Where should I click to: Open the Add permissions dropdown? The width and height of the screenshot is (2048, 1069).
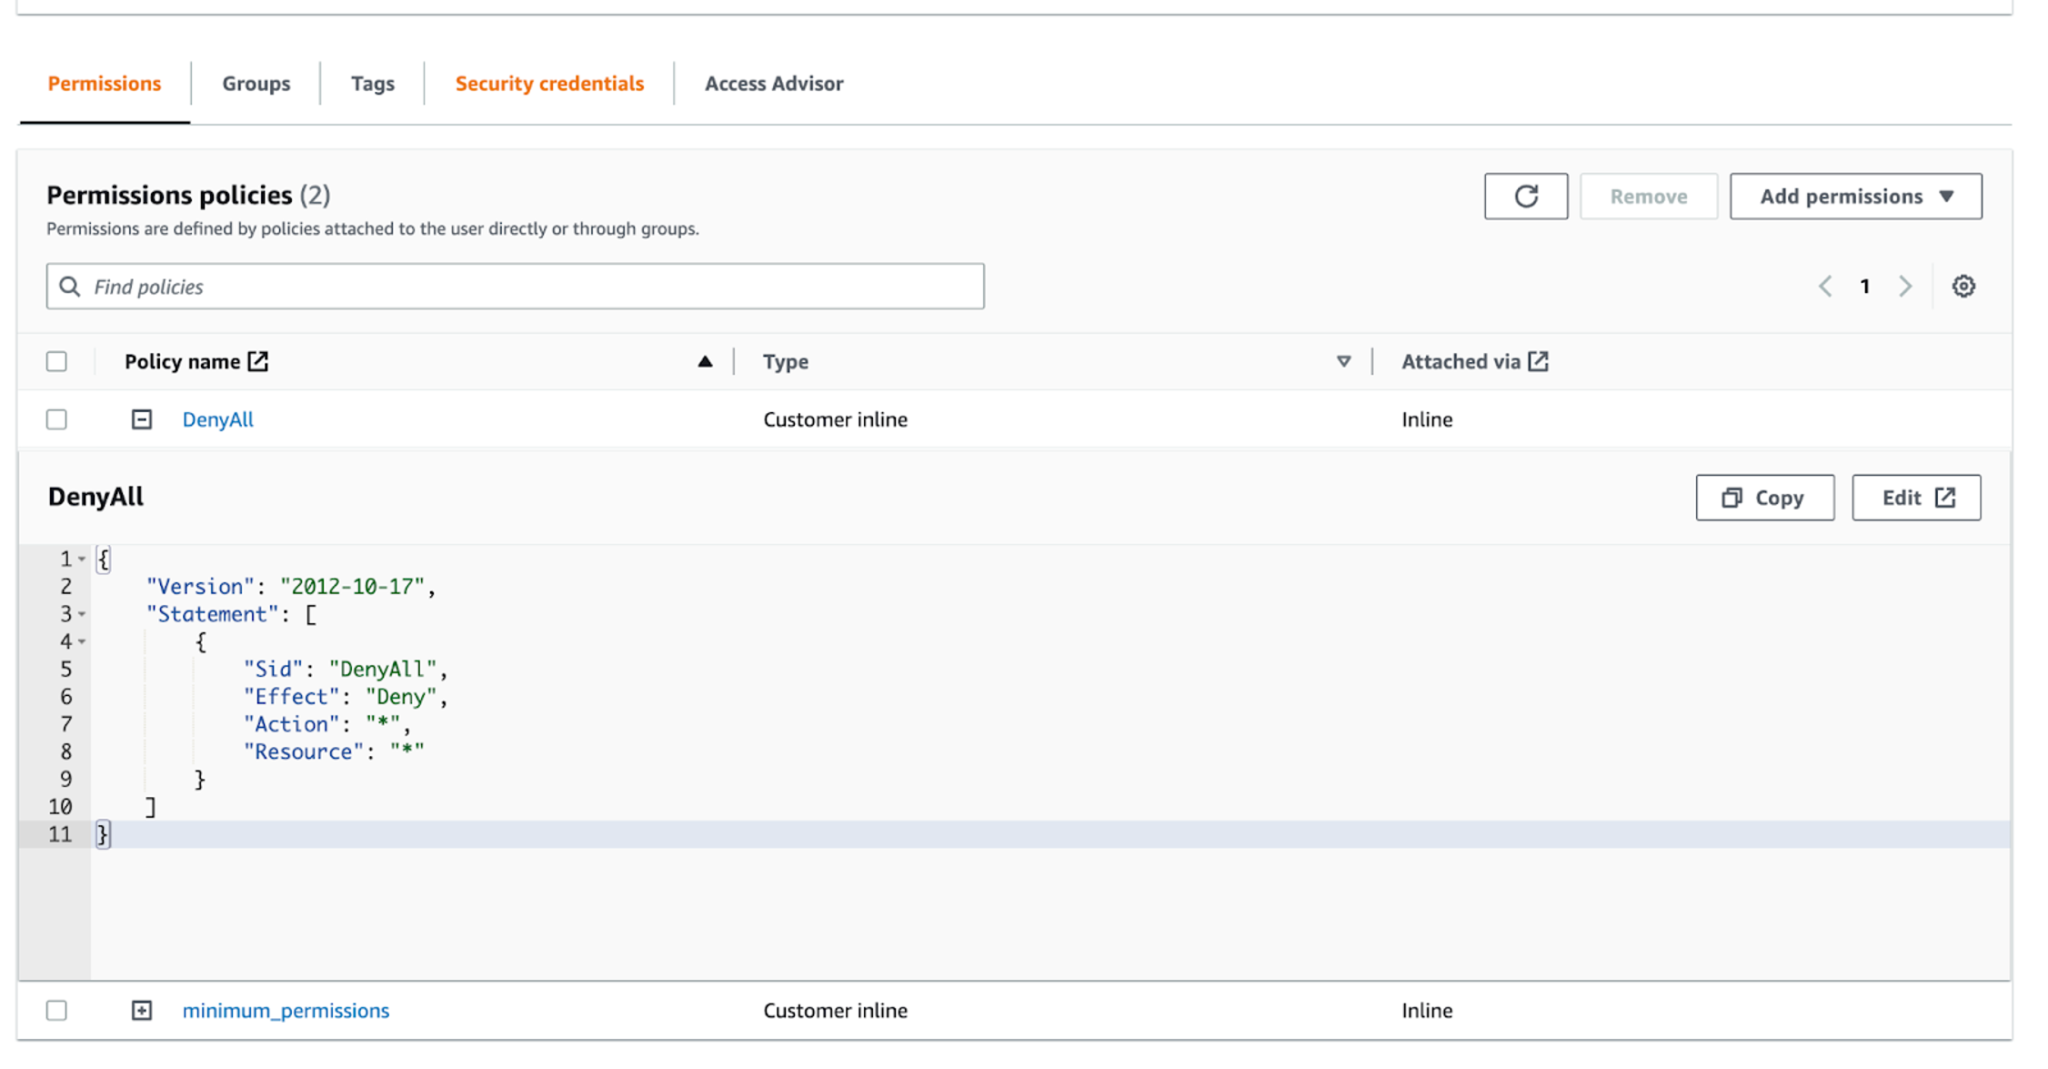(1855, 196)
